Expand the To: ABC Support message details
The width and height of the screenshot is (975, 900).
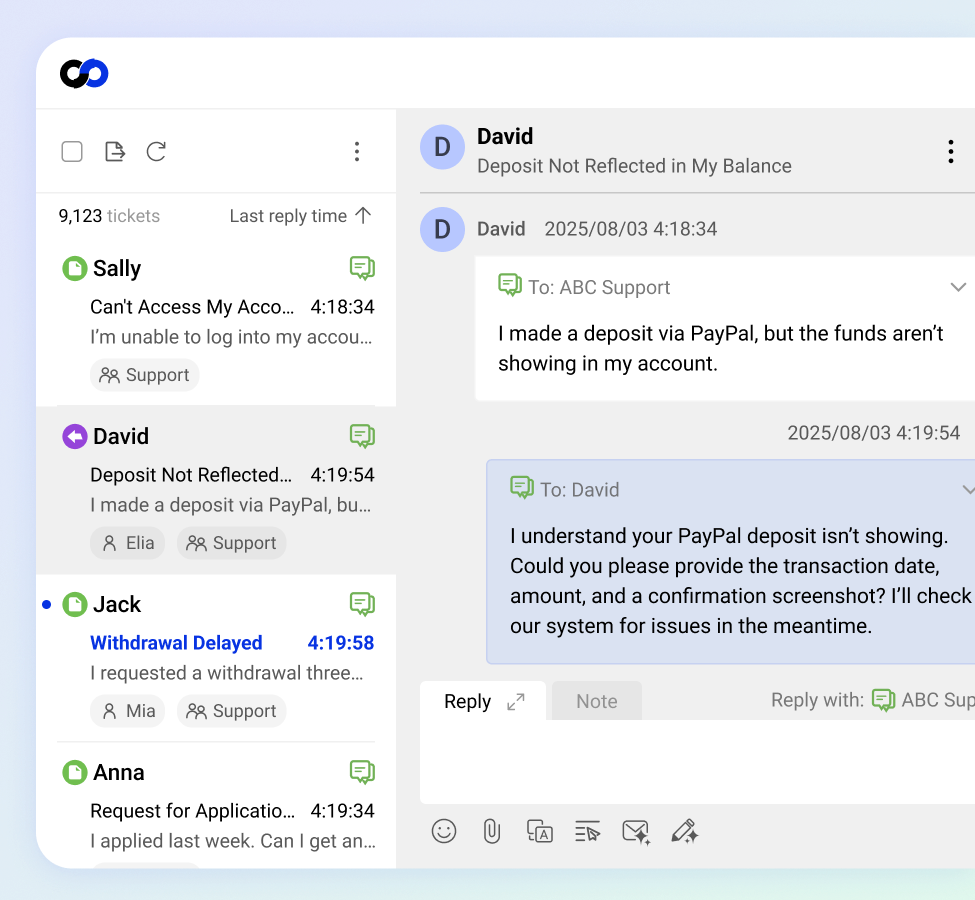click(x=958, y=287)
